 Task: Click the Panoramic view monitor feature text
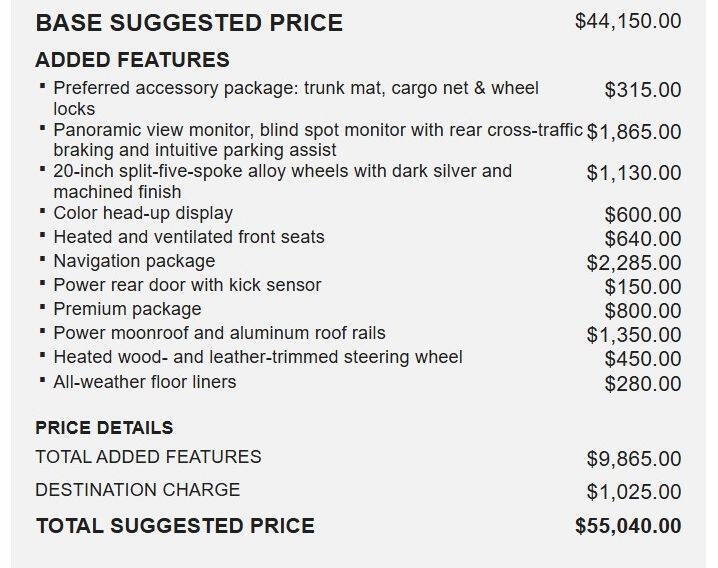click(x=318, y=140)
